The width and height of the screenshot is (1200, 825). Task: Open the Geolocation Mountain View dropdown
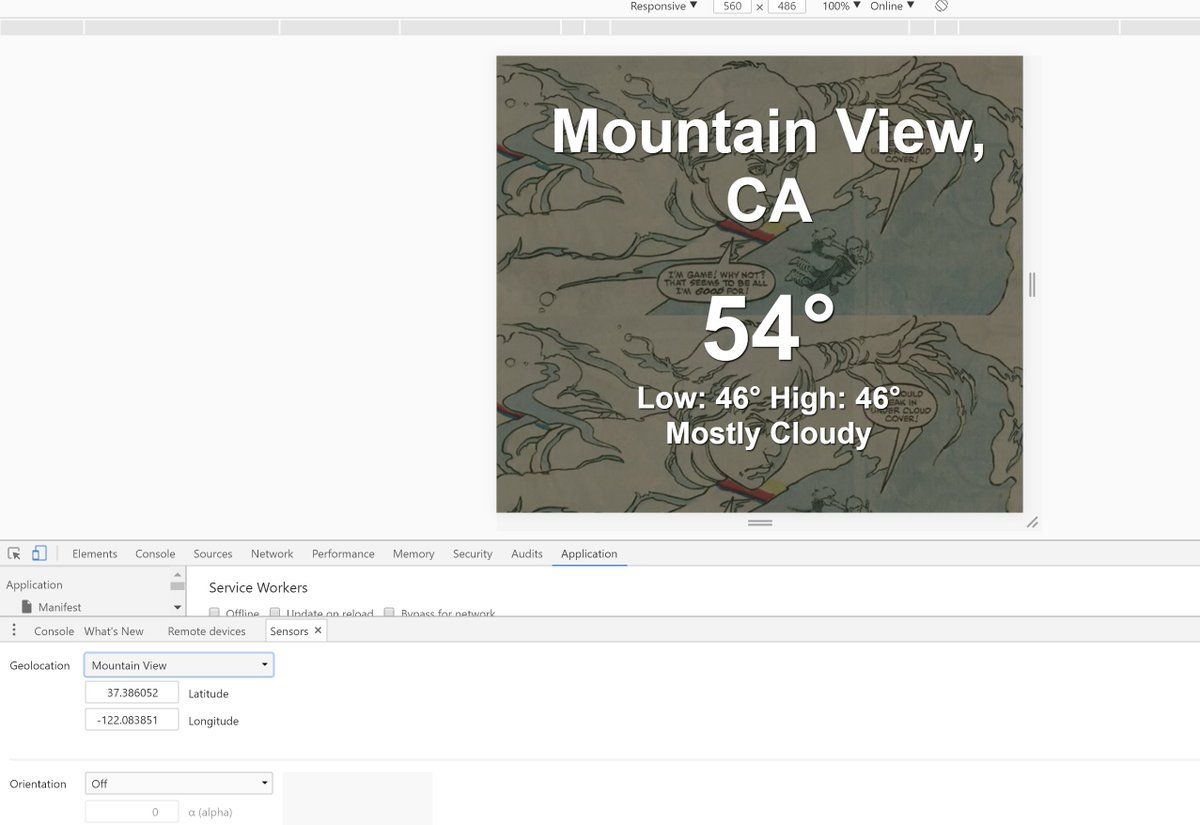(x=179, y=665)
